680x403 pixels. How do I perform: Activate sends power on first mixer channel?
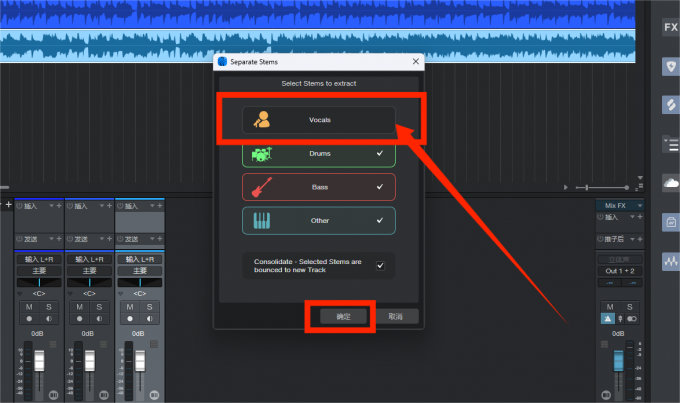(19, 239)
